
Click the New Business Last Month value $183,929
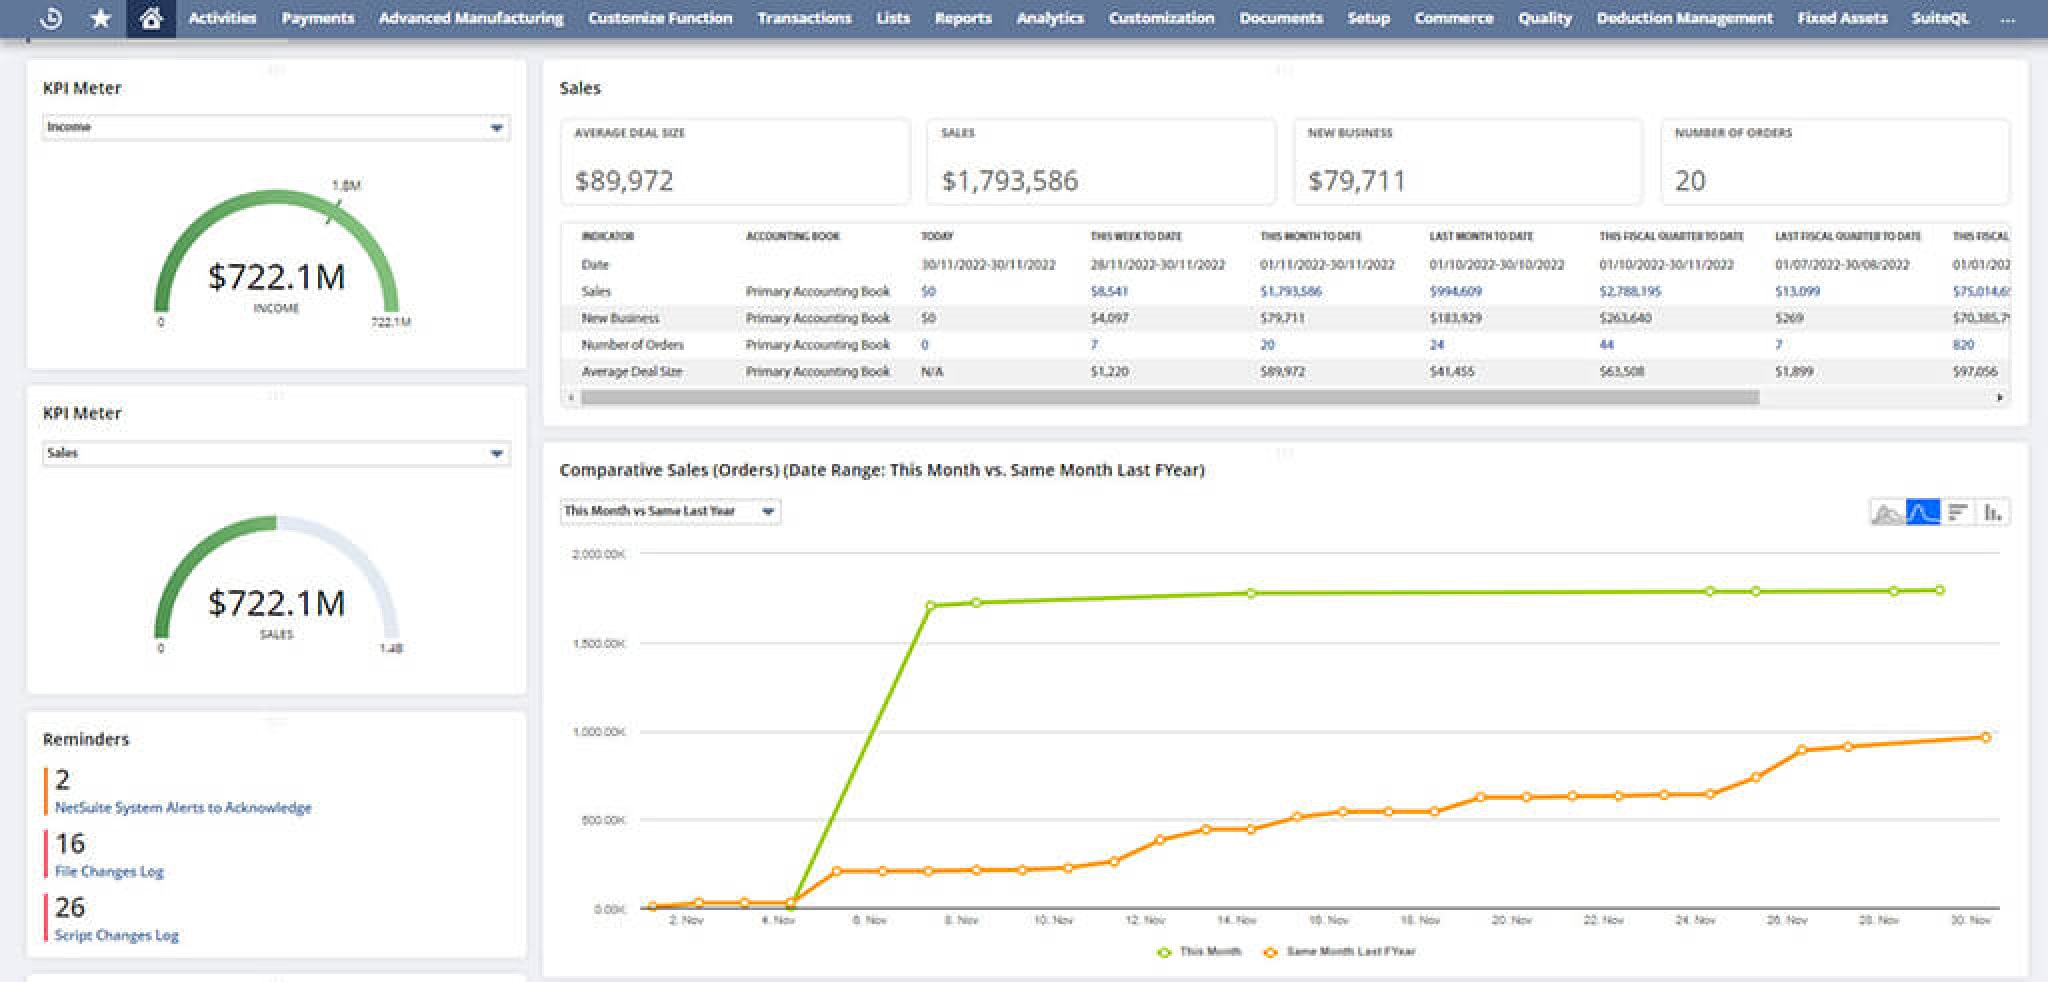(x=1455, y=319)
